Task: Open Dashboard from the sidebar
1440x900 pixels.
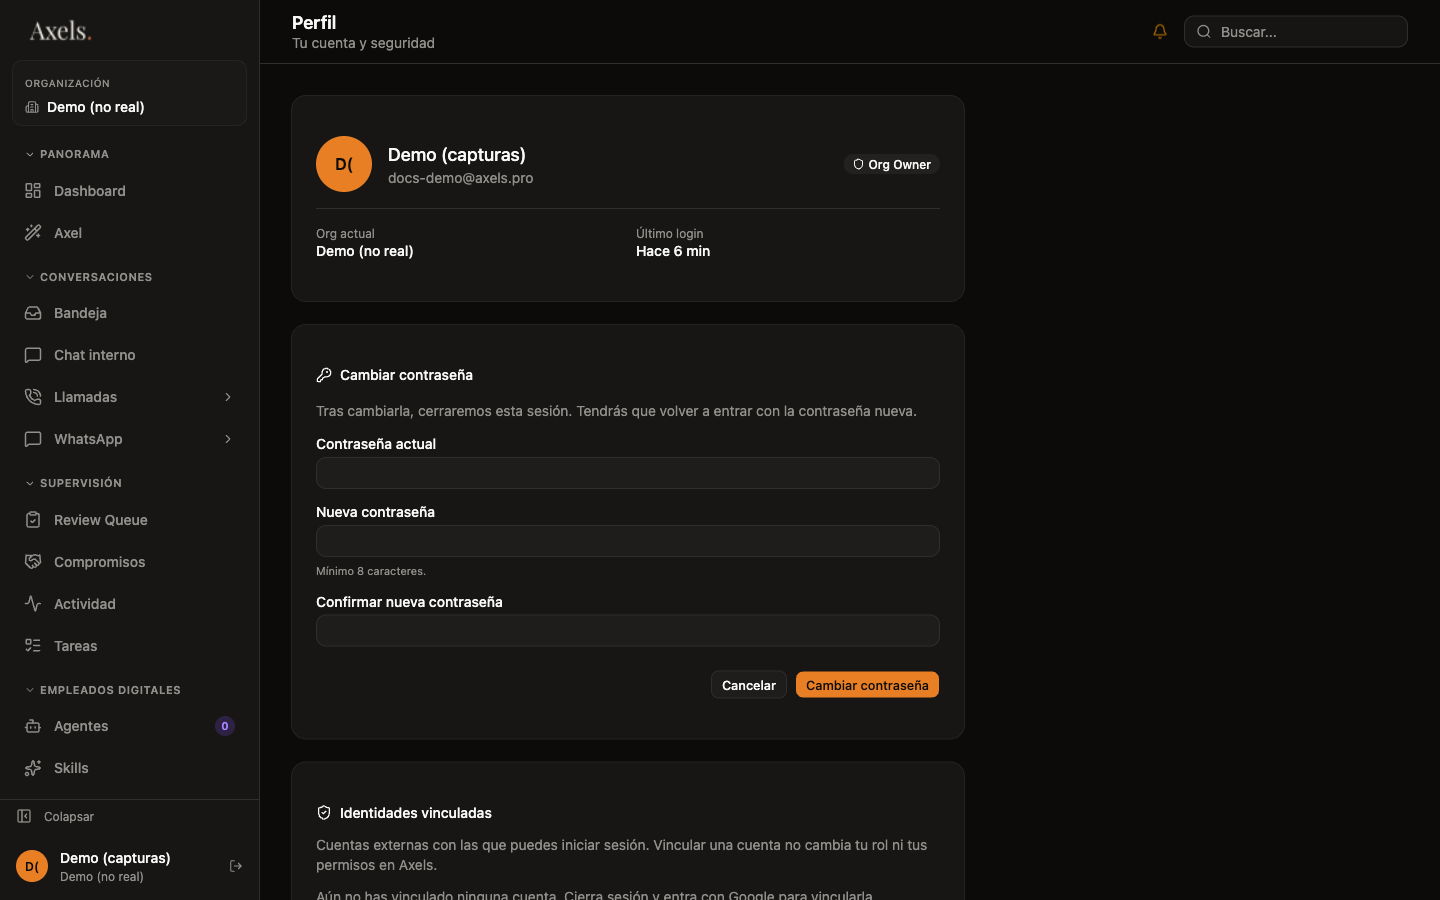Action: (x=129, y=191)
